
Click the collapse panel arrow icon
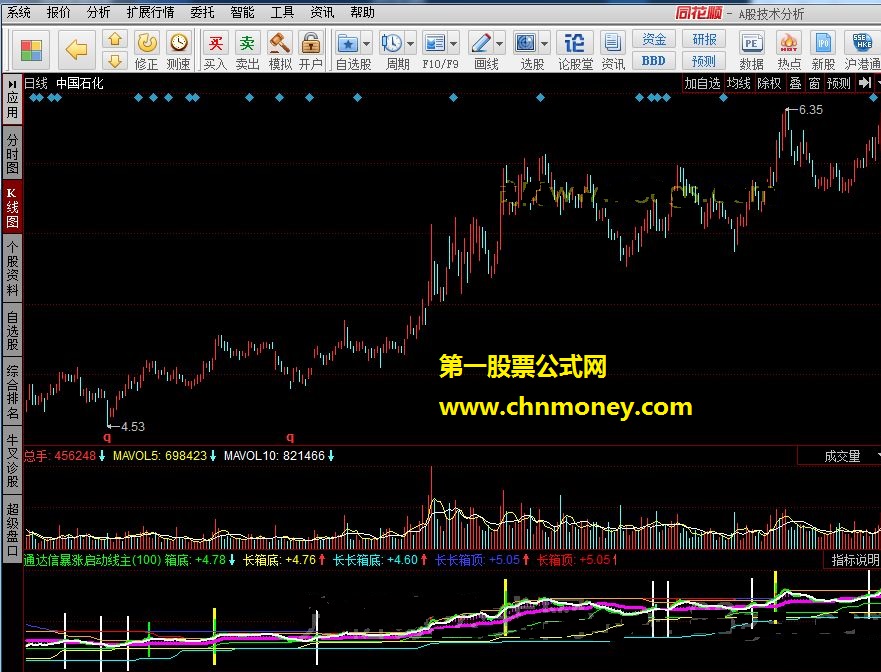[865, 83]
